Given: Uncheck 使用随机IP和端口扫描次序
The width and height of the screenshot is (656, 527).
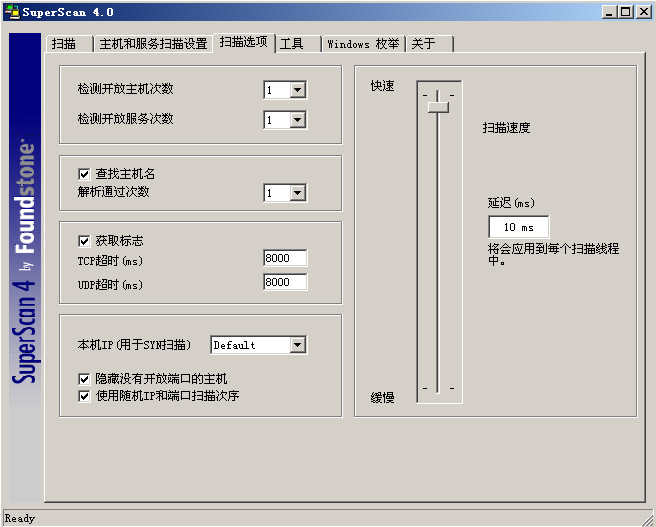Looking at the screenshot, I should coord(84,396).
